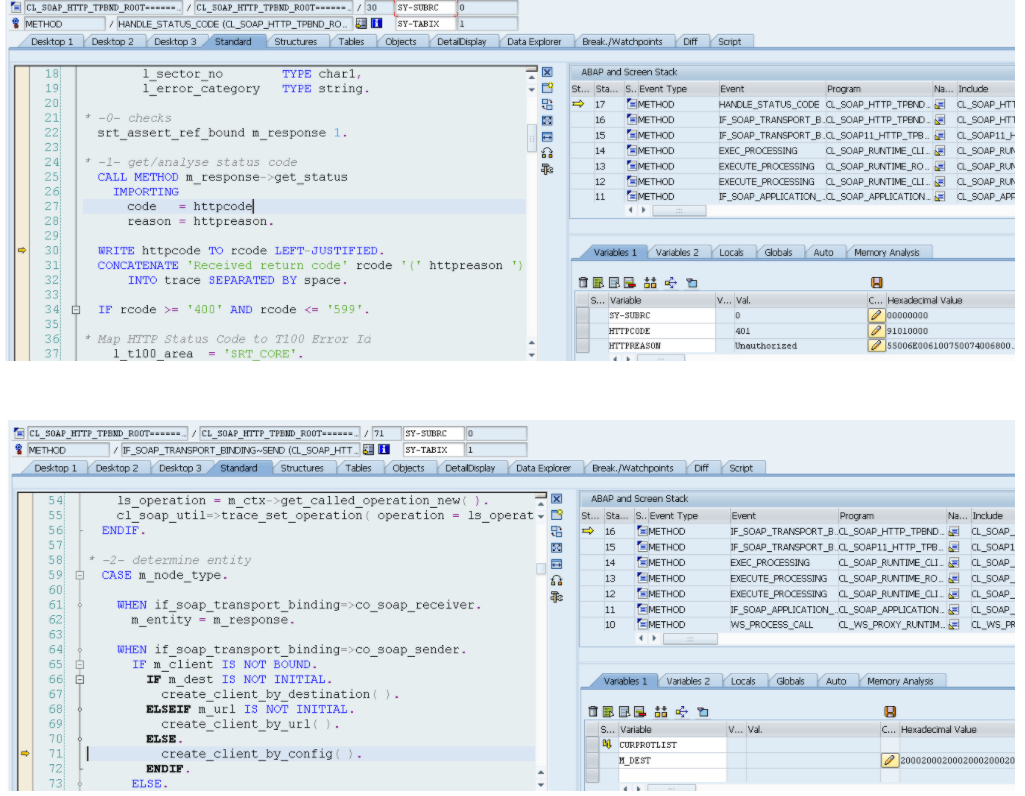This screenshot has width=1025, height=796.
Task: Services headphones icon in lower debugger's vertical toolbar
Action: point(556,580)
